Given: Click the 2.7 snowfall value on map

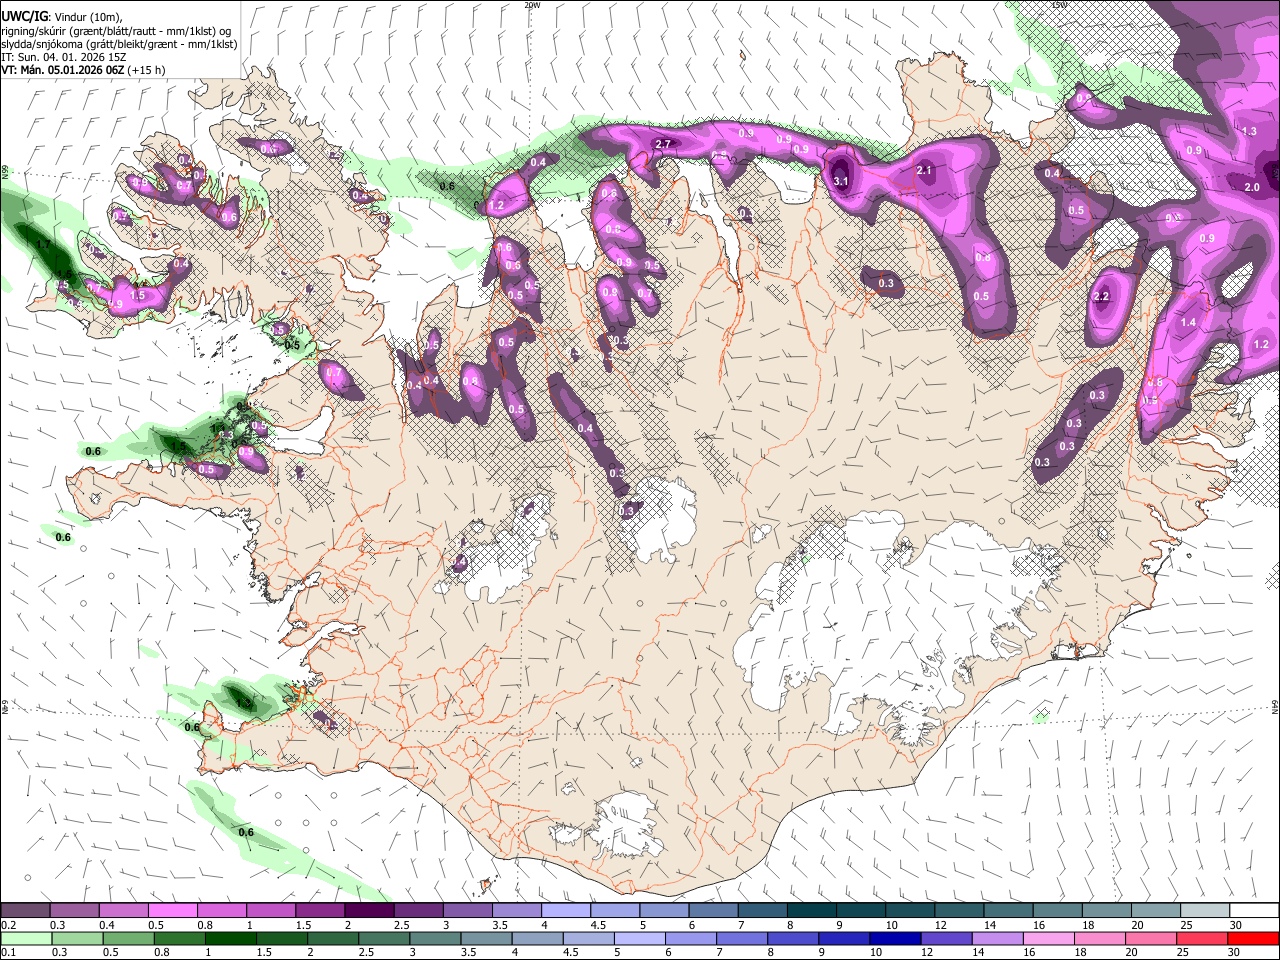Looking at the screenshot, I should tap(662, 144).
